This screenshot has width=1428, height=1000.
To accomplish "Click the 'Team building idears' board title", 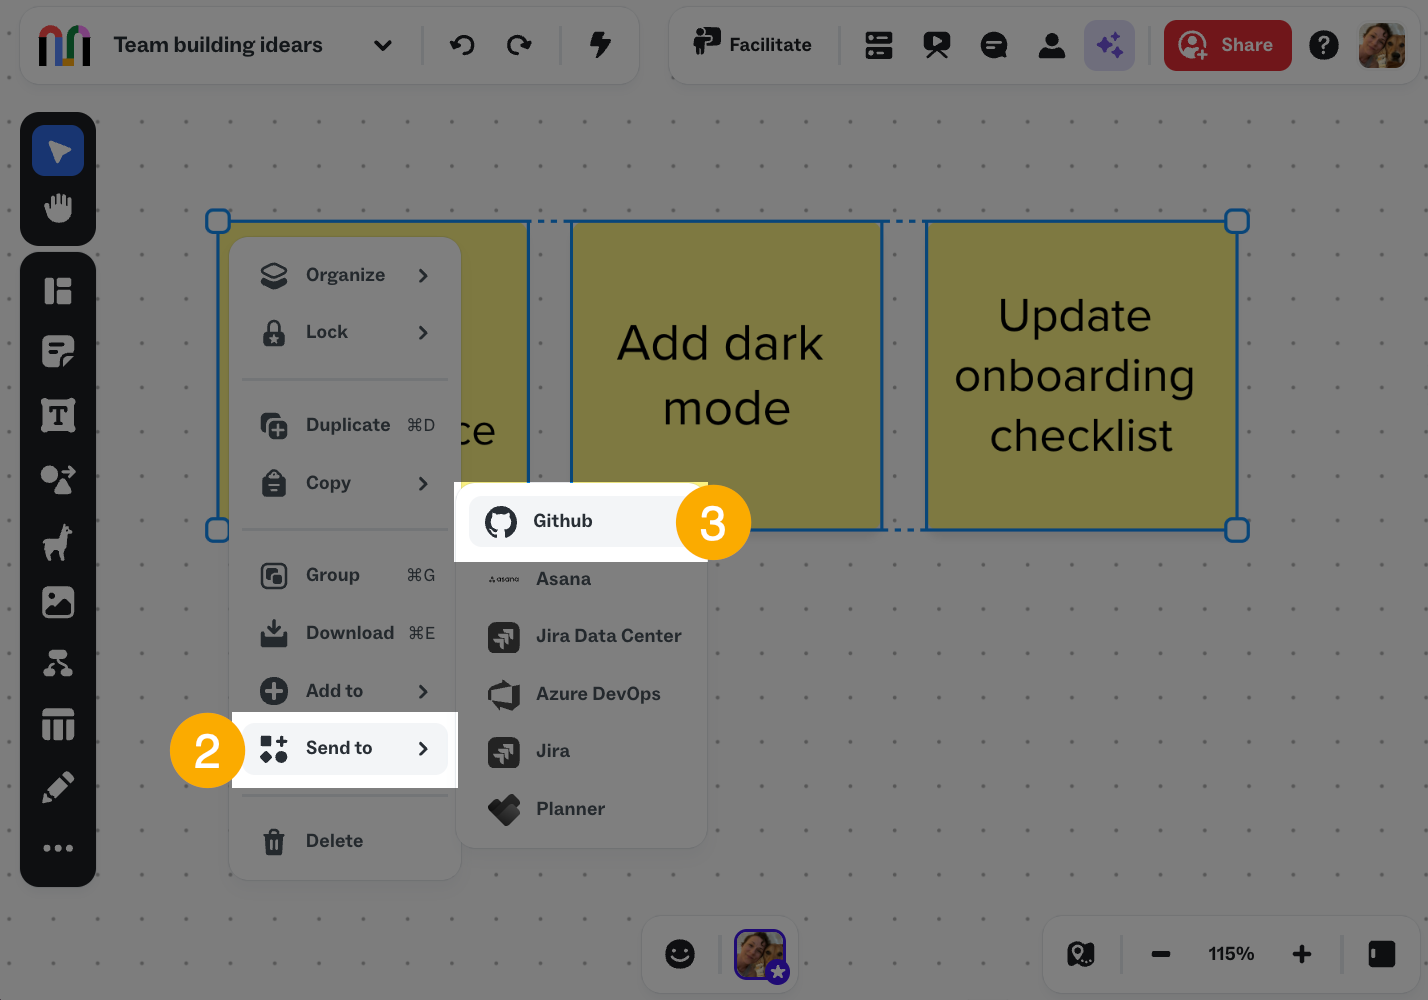I will (218, 45).
